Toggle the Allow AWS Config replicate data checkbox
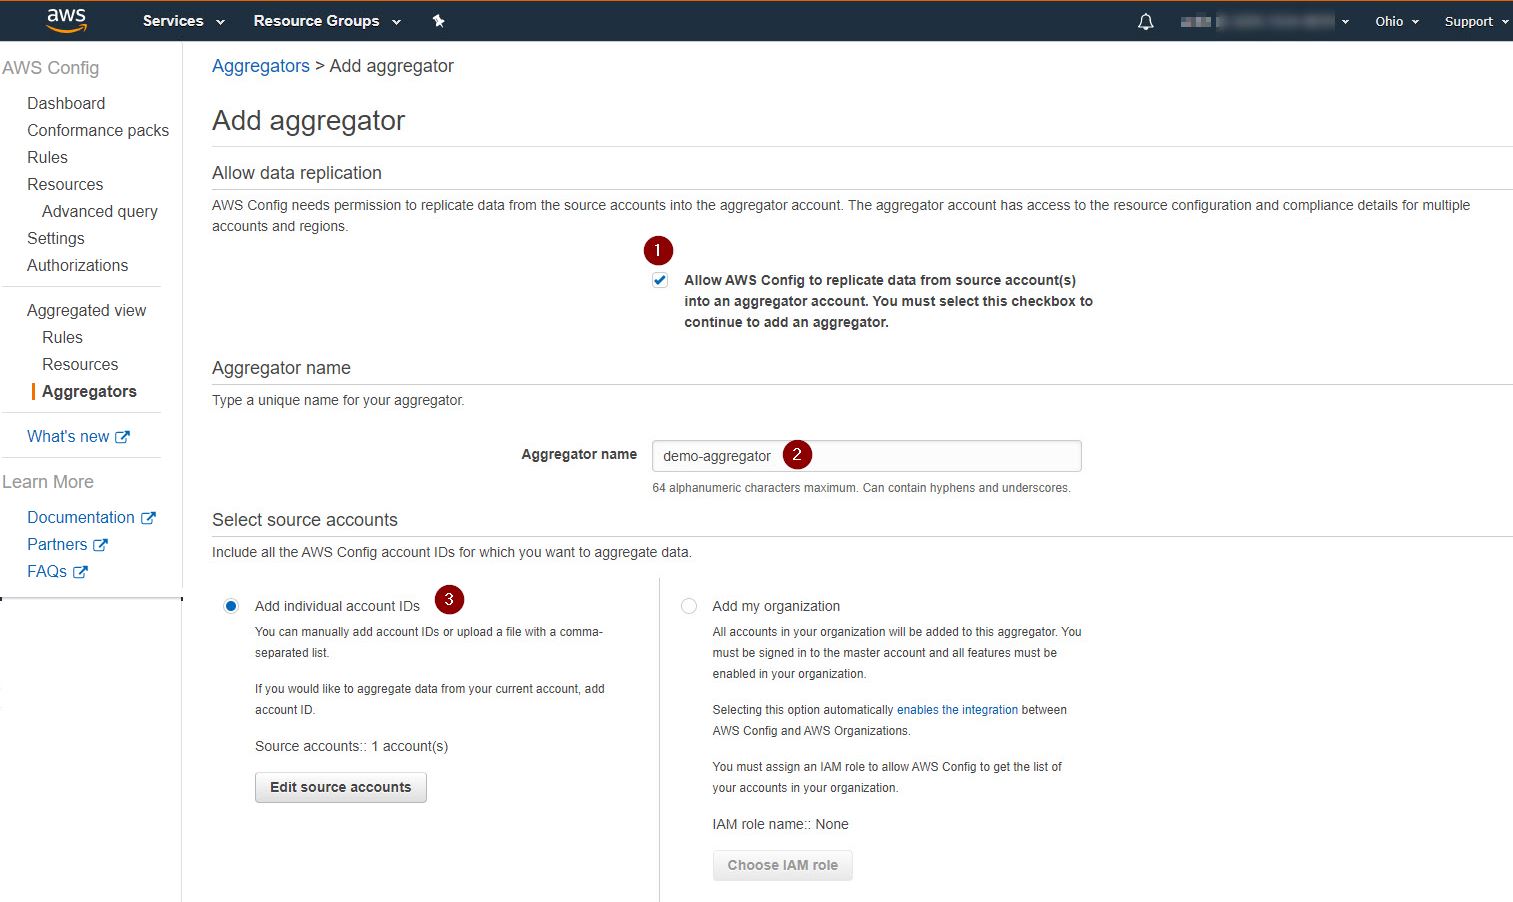This screenshot has height=902, width=1513. point(660,280)
